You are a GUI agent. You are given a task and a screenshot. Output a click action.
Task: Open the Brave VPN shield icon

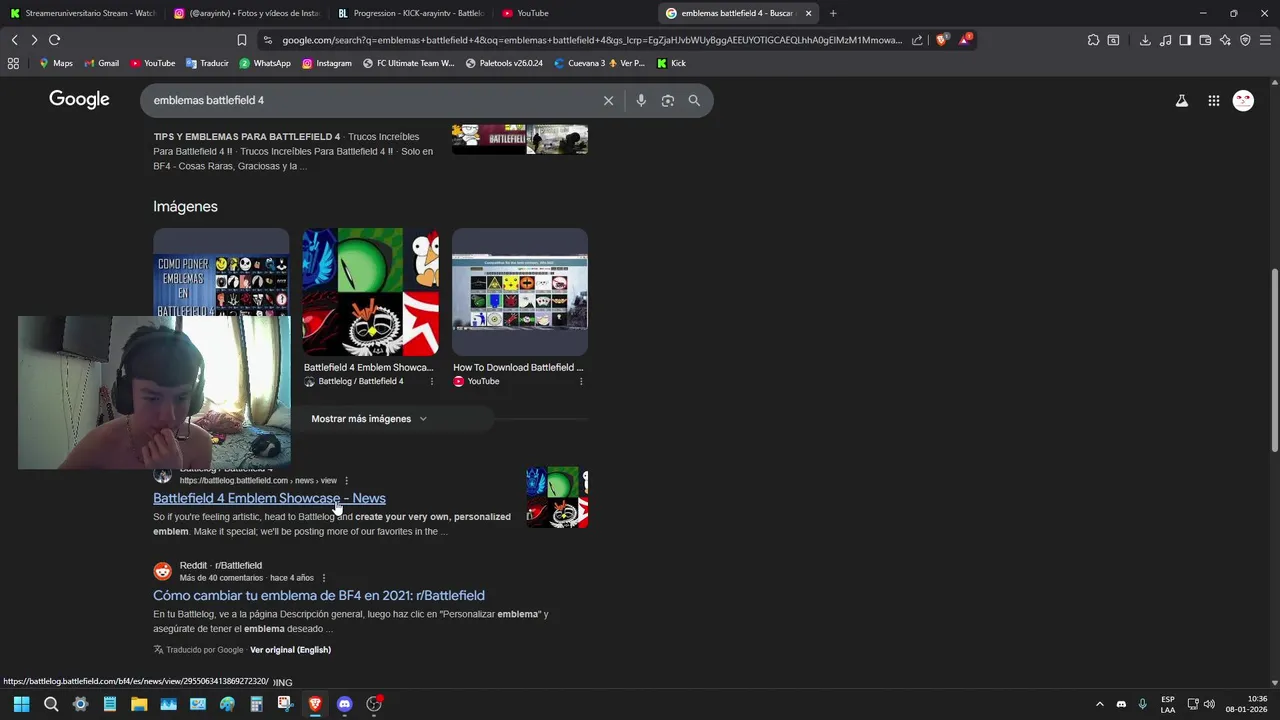tap(1245, 40)
